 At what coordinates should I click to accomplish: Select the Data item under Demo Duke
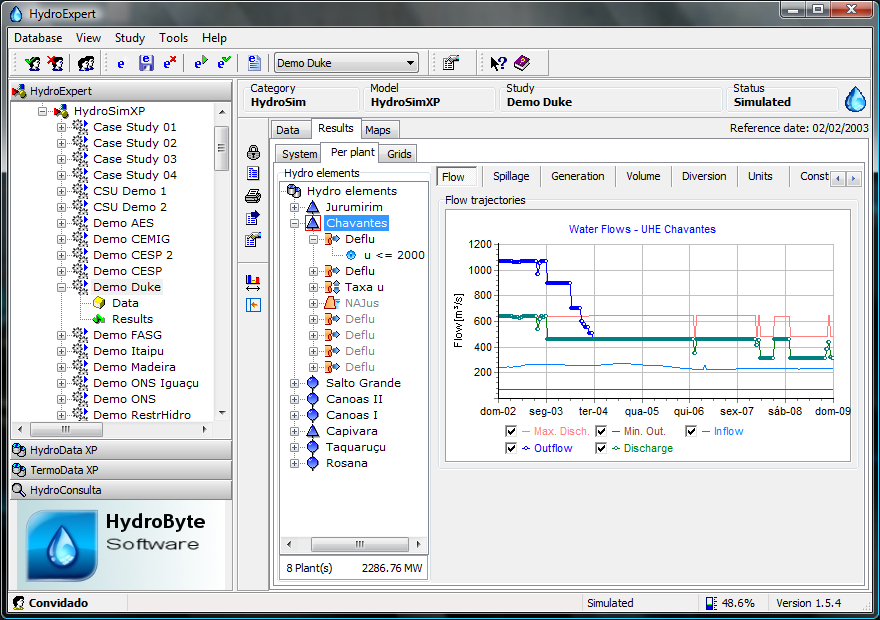pyautogui.click(x=125, y=303)
